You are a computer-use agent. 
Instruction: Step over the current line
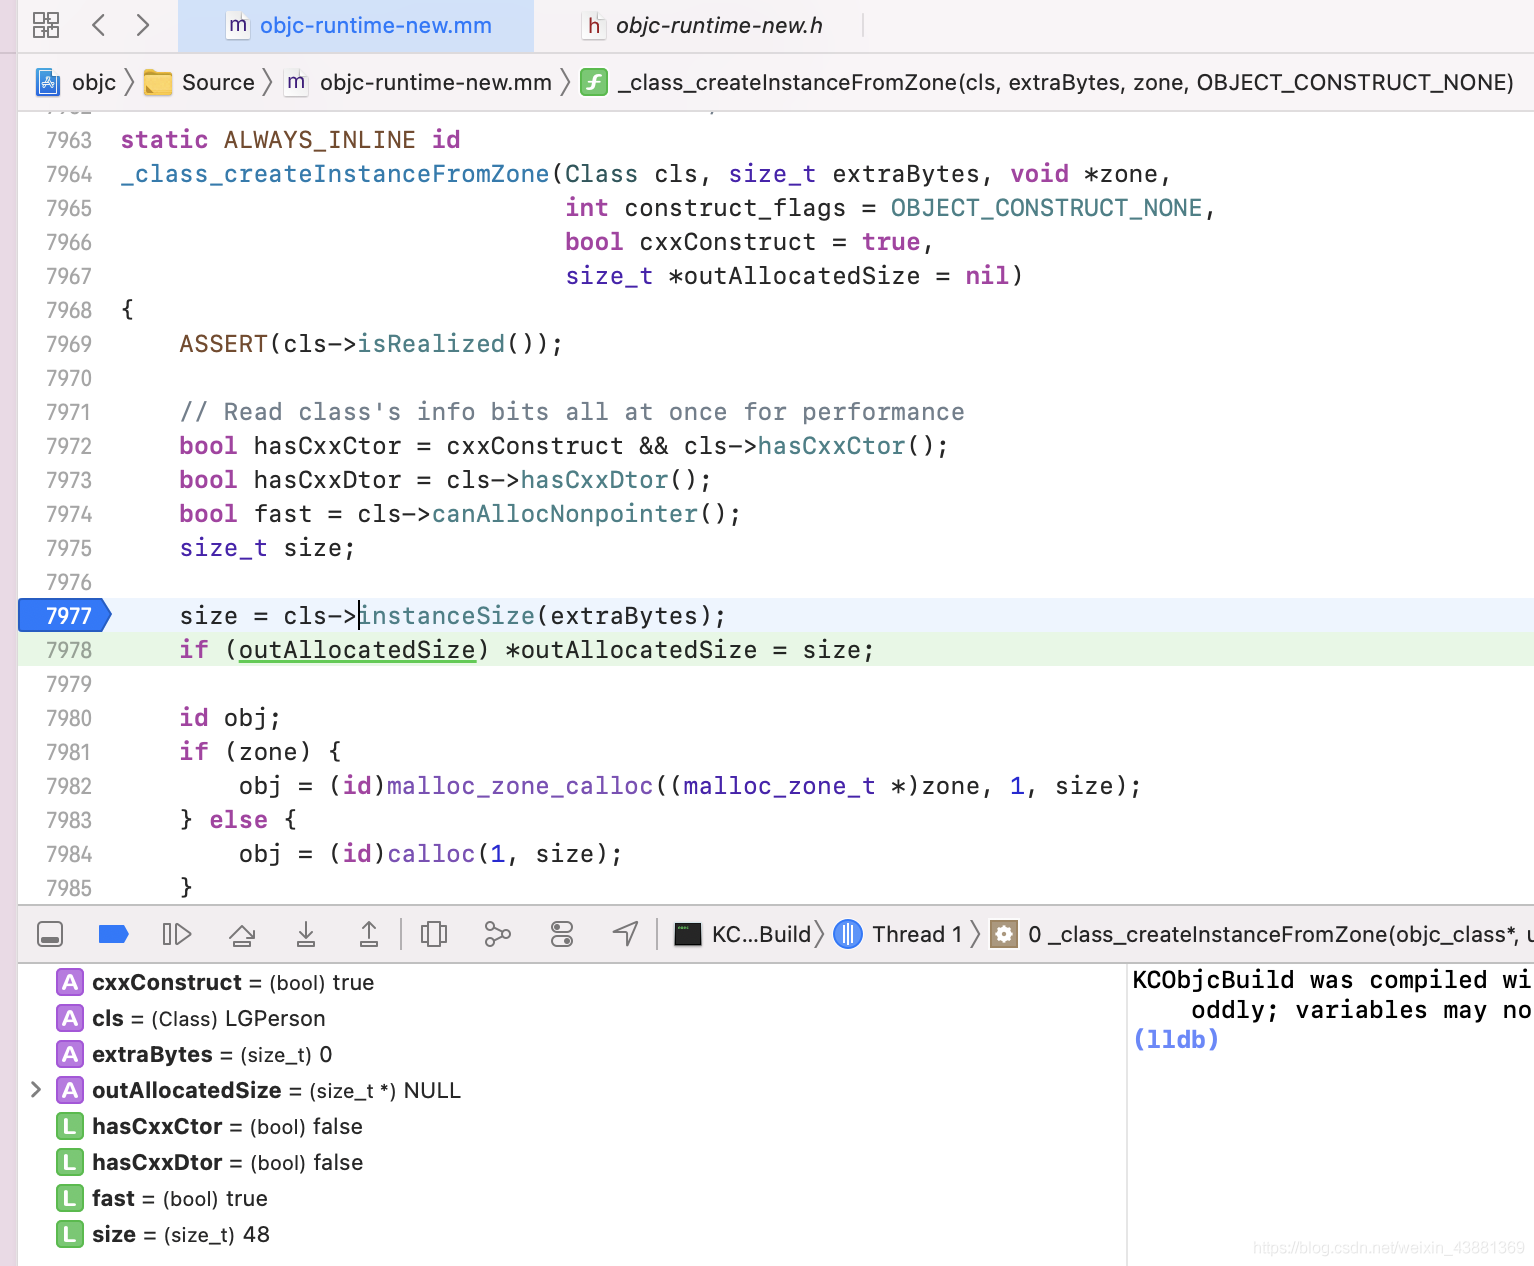coord(242,934)
